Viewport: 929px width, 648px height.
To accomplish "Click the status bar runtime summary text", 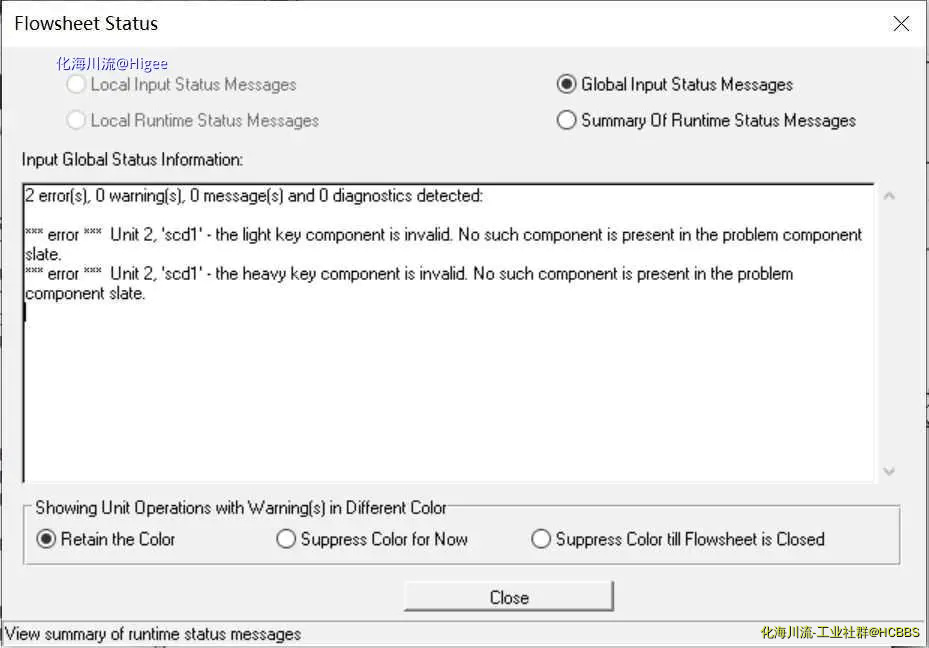I will 153,634.
